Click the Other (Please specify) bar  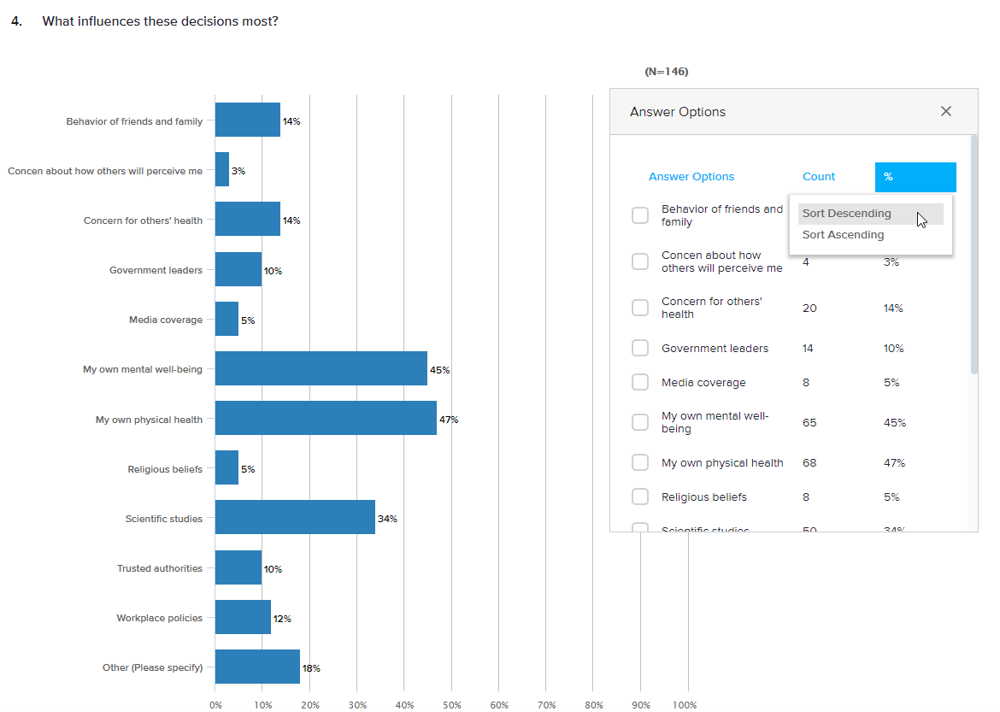[x=257, y=667]
